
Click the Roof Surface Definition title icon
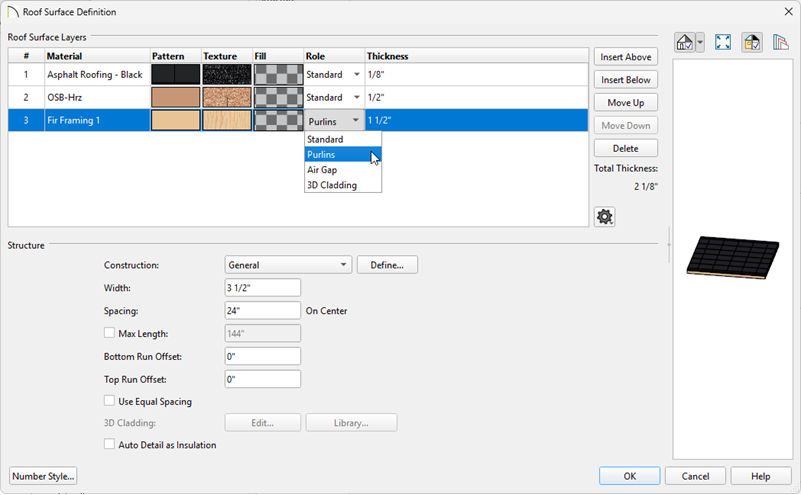click(x=13, y=12)
